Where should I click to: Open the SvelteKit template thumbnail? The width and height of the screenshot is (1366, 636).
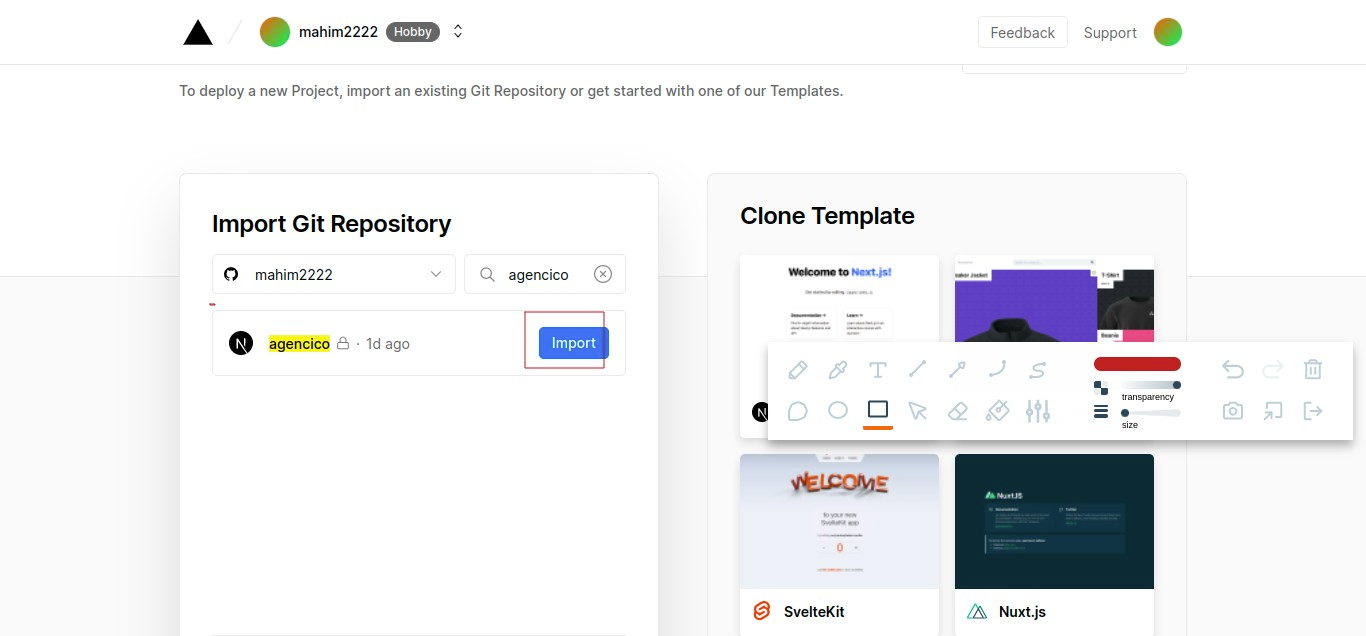(x=839, y=521)
